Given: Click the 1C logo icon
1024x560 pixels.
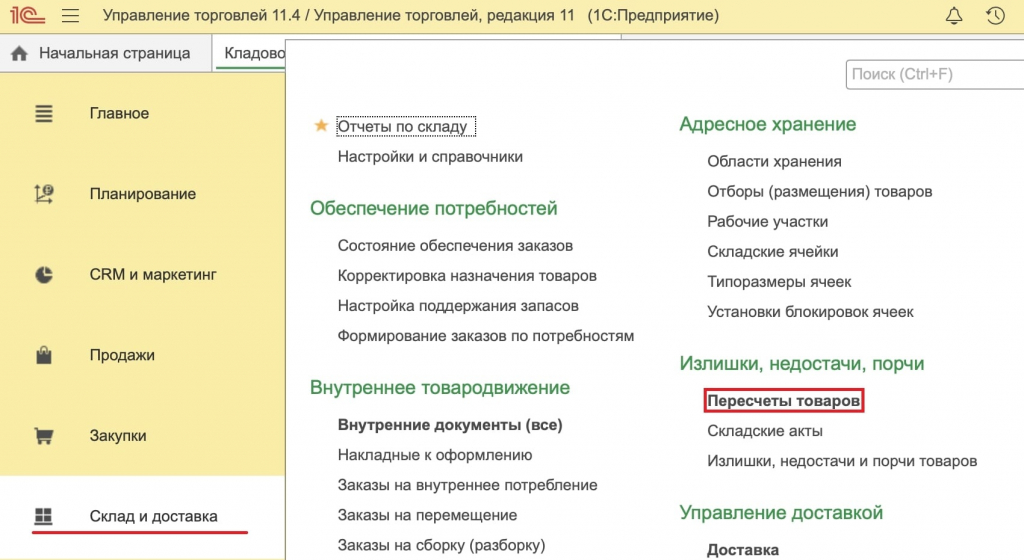Looking at the screenshot, I should 27,14.
